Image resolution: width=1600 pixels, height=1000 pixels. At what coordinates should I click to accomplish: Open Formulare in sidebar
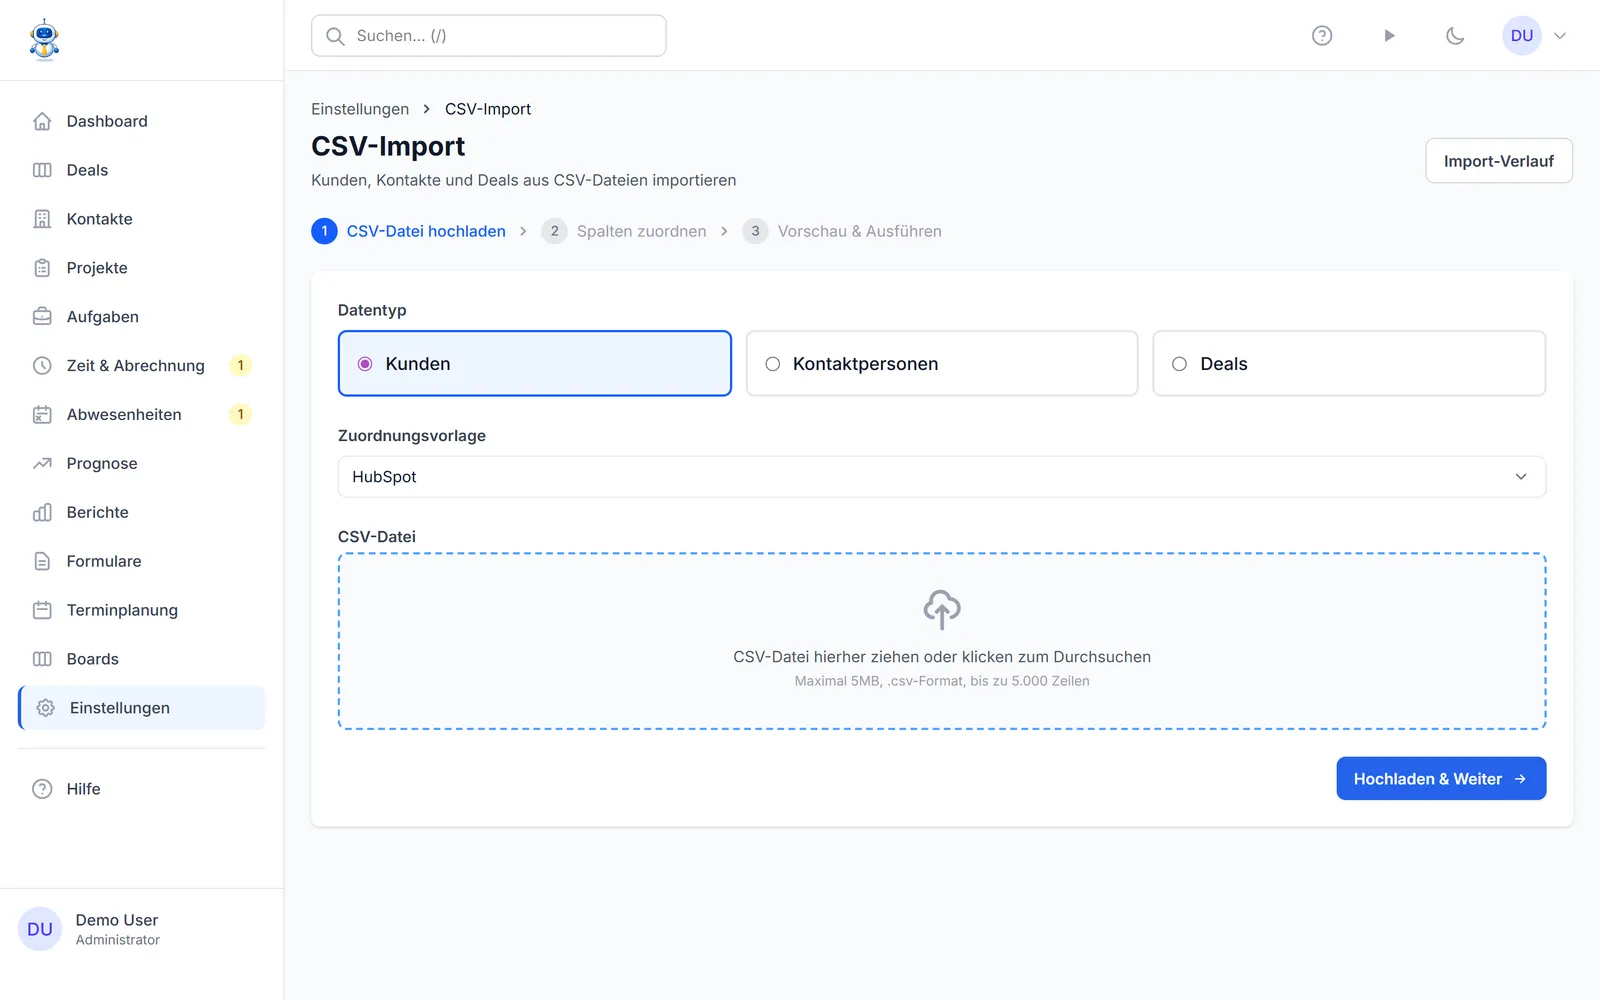pos(142,562)
